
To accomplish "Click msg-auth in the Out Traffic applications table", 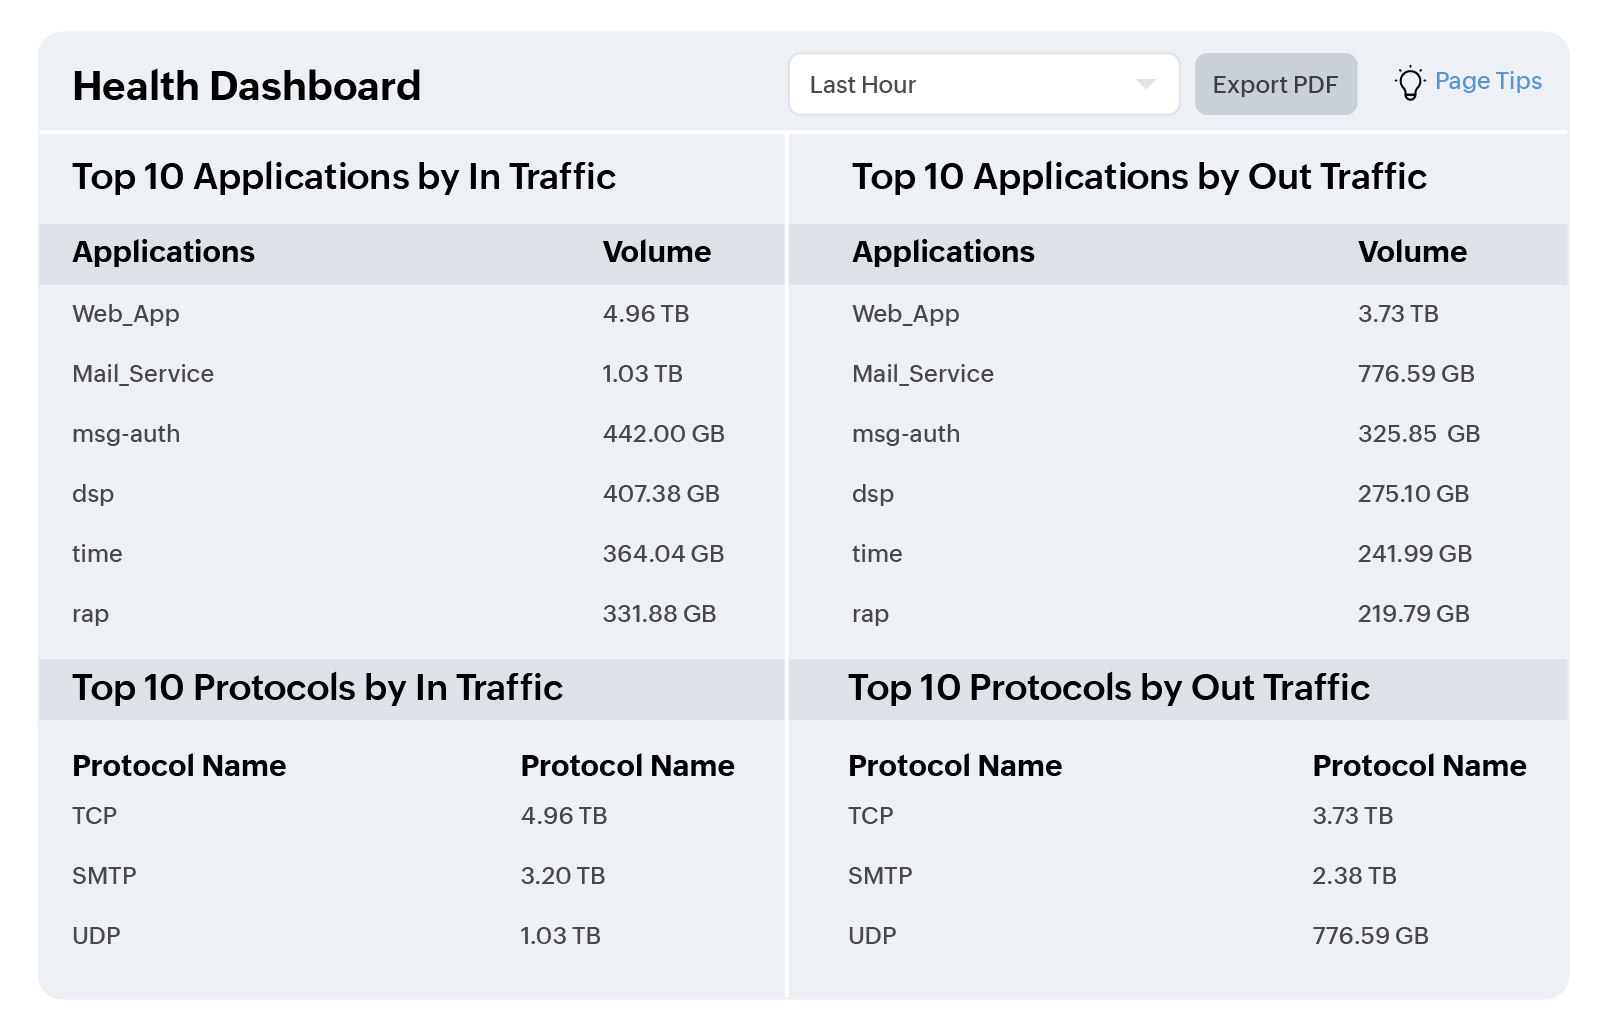I will click(x=906, y=434).
